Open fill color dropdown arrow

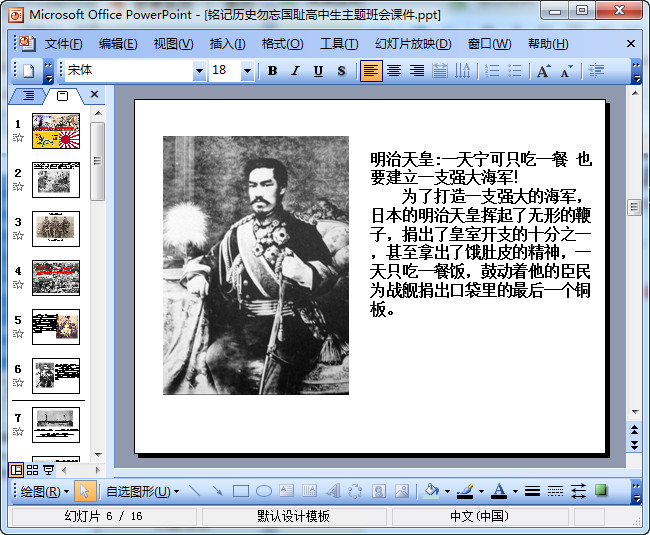click(447, 491)
